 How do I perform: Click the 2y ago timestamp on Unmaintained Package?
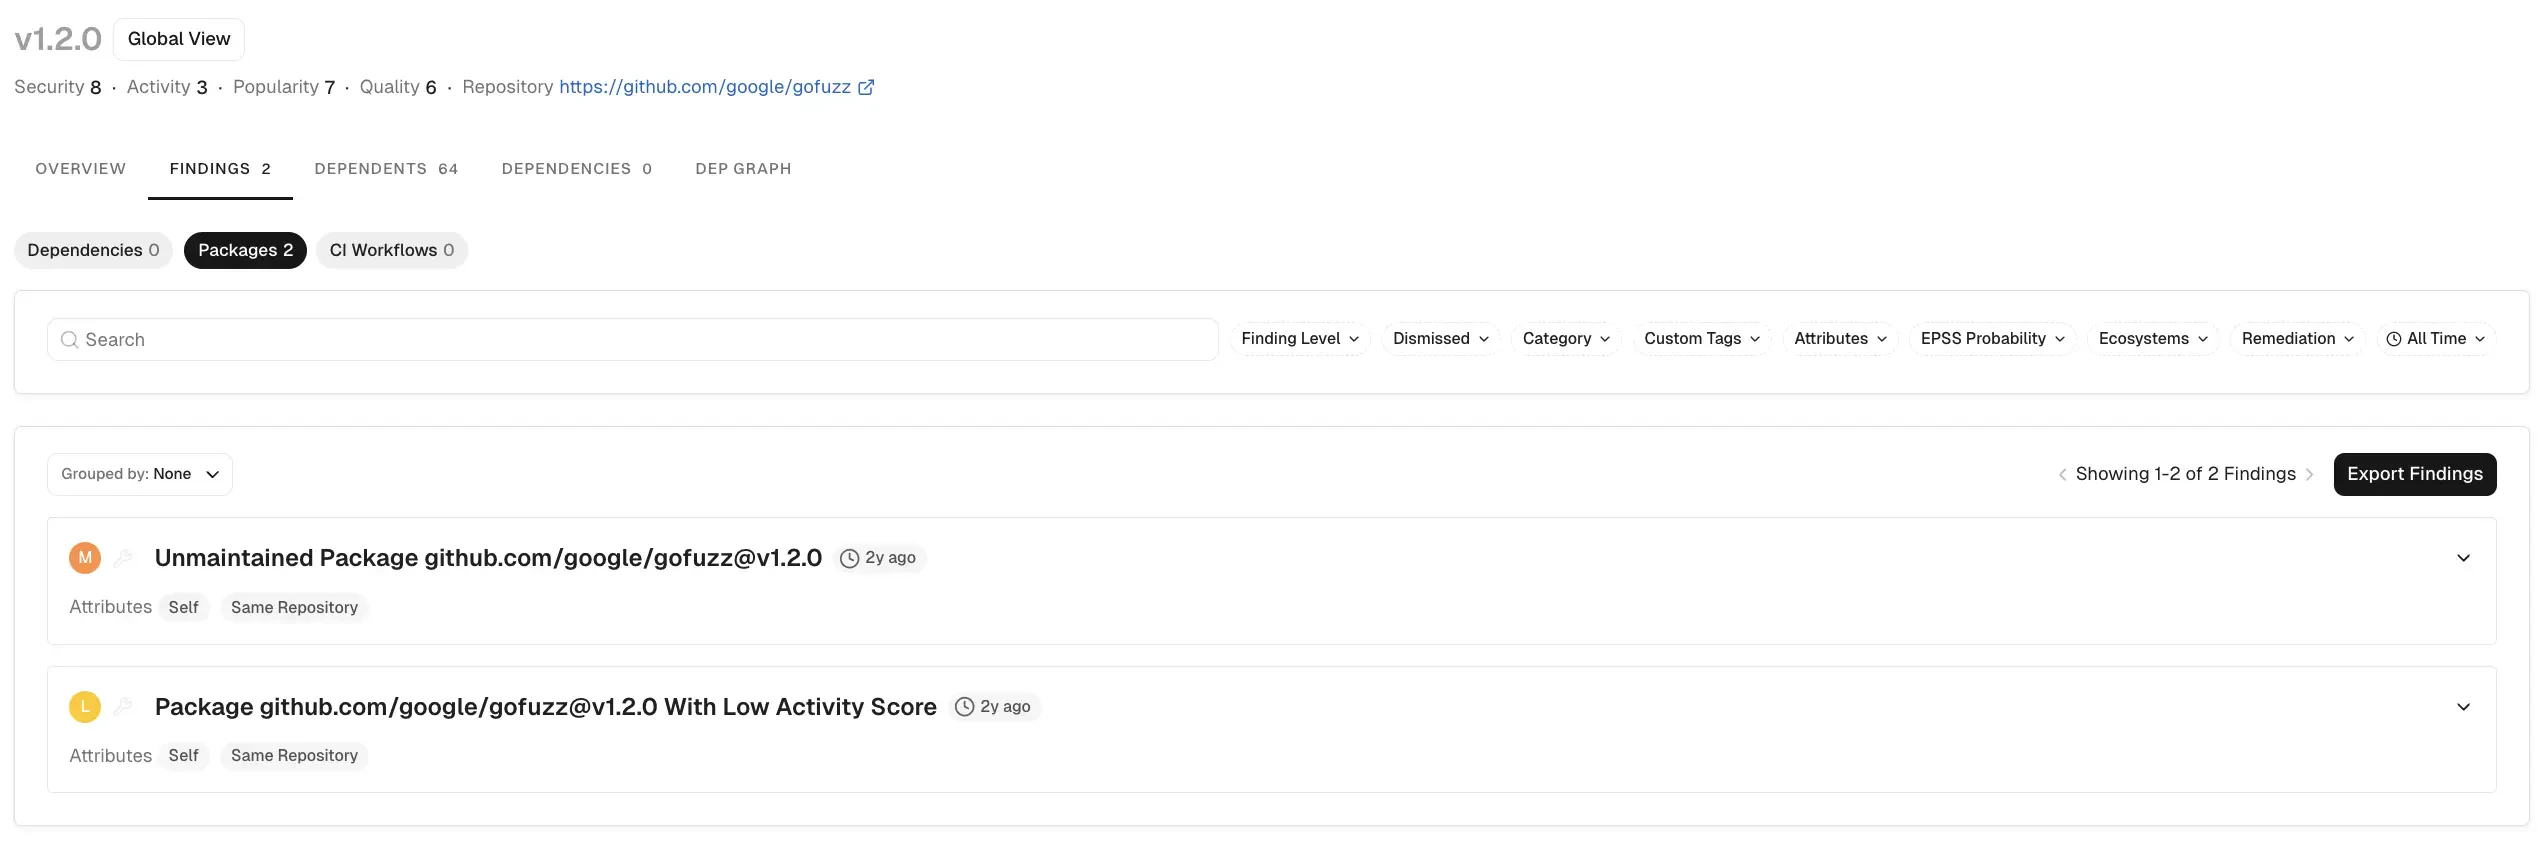click(878, 558)
